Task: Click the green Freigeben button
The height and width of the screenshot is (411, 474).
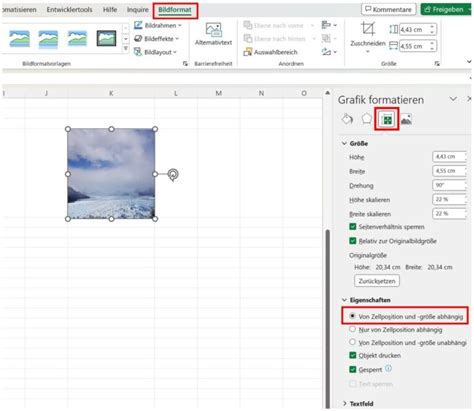Action: [445, 9]
